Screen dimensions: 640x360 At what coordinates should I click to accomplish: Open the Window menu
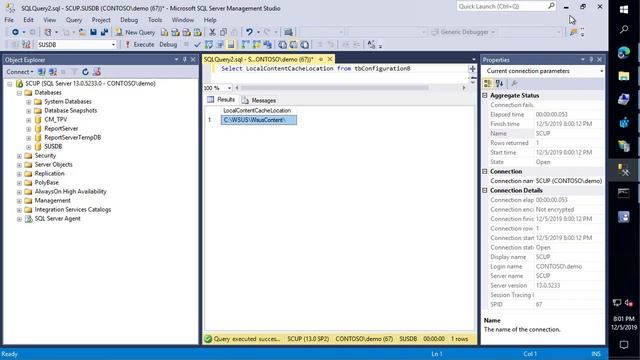point(182,20)
